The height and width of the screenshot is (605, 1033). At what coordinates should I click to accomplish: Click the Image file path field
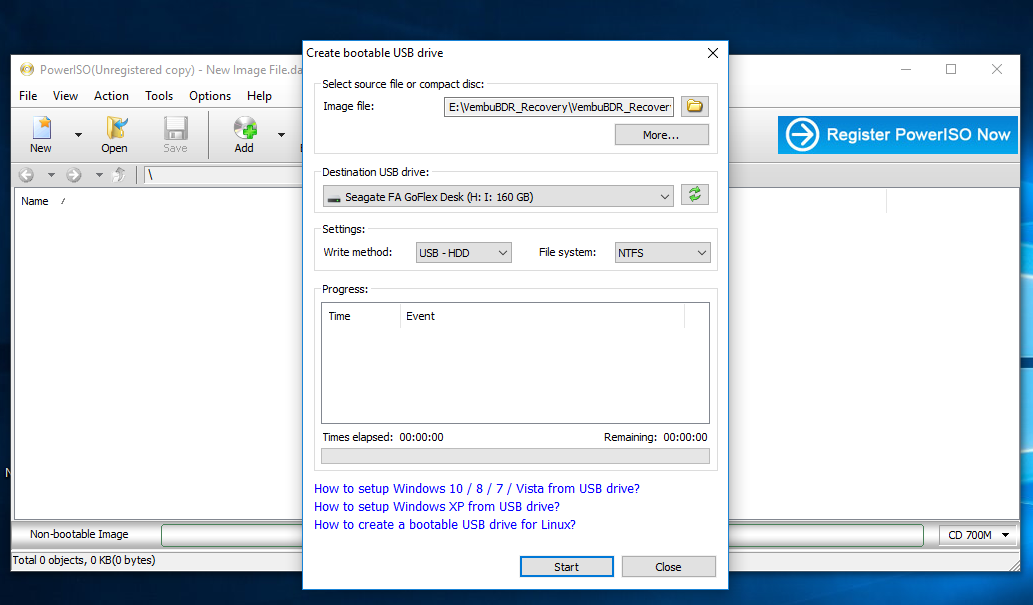tap(559, 107)
